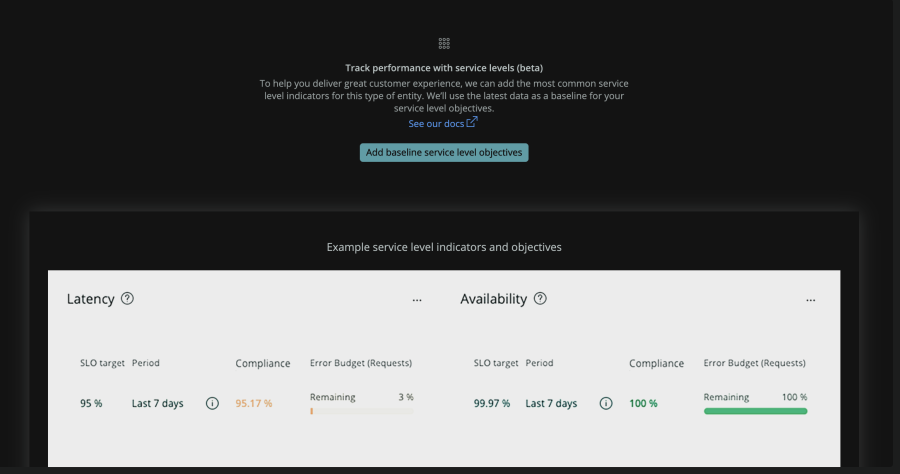Click Availability help question mark icon

(x=540, y=298)
